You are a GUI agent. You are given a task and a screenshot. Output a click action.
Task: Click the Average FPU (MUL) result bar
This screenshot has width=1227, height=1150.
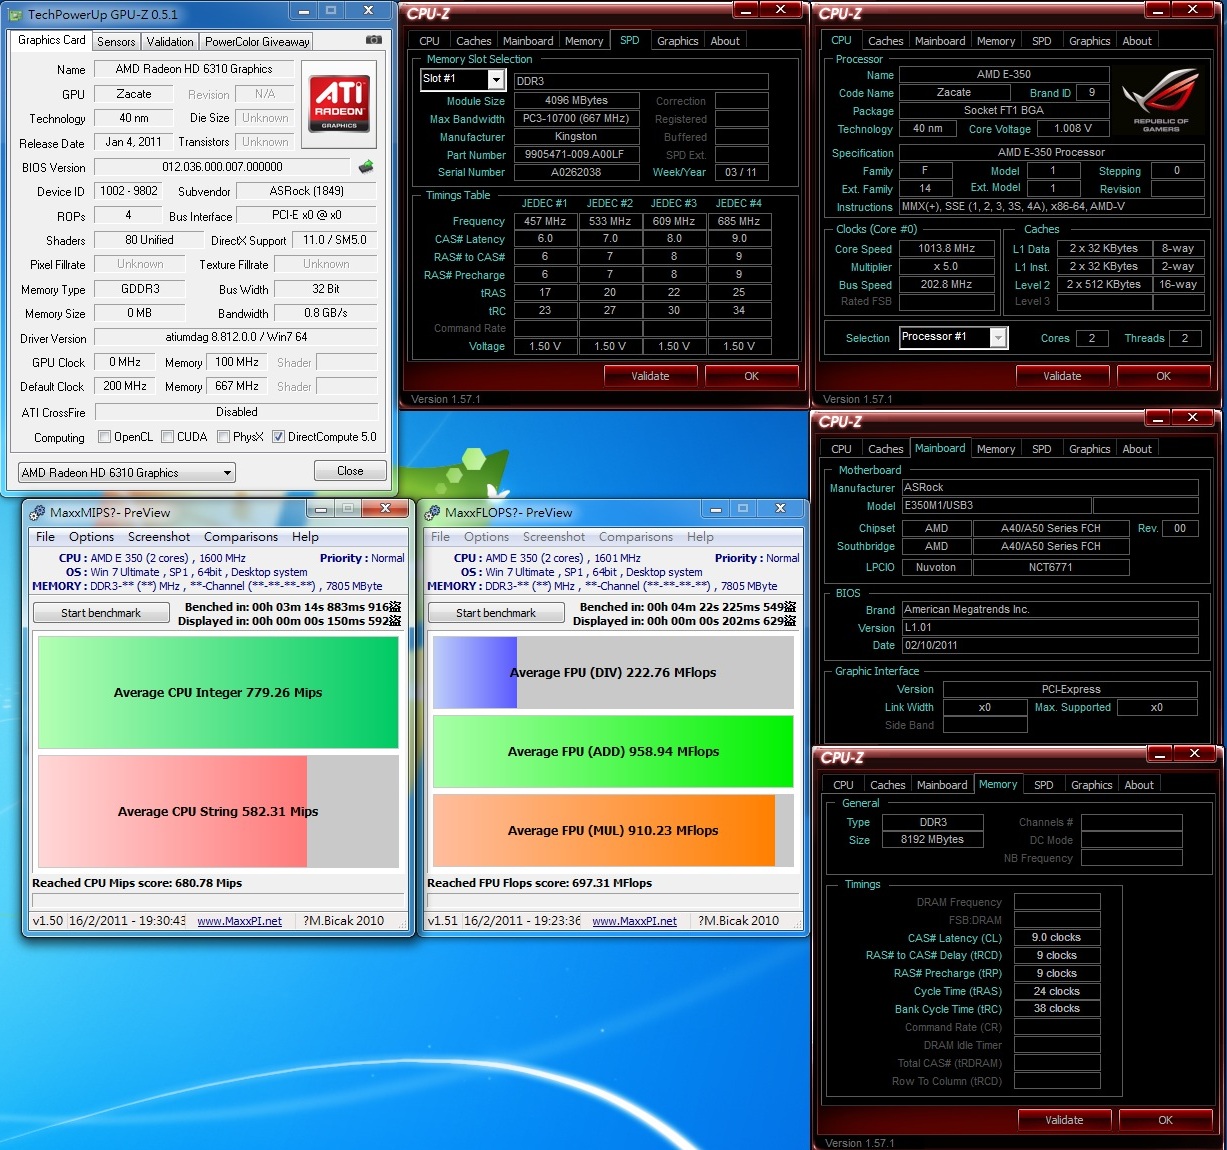pos(613,830)
